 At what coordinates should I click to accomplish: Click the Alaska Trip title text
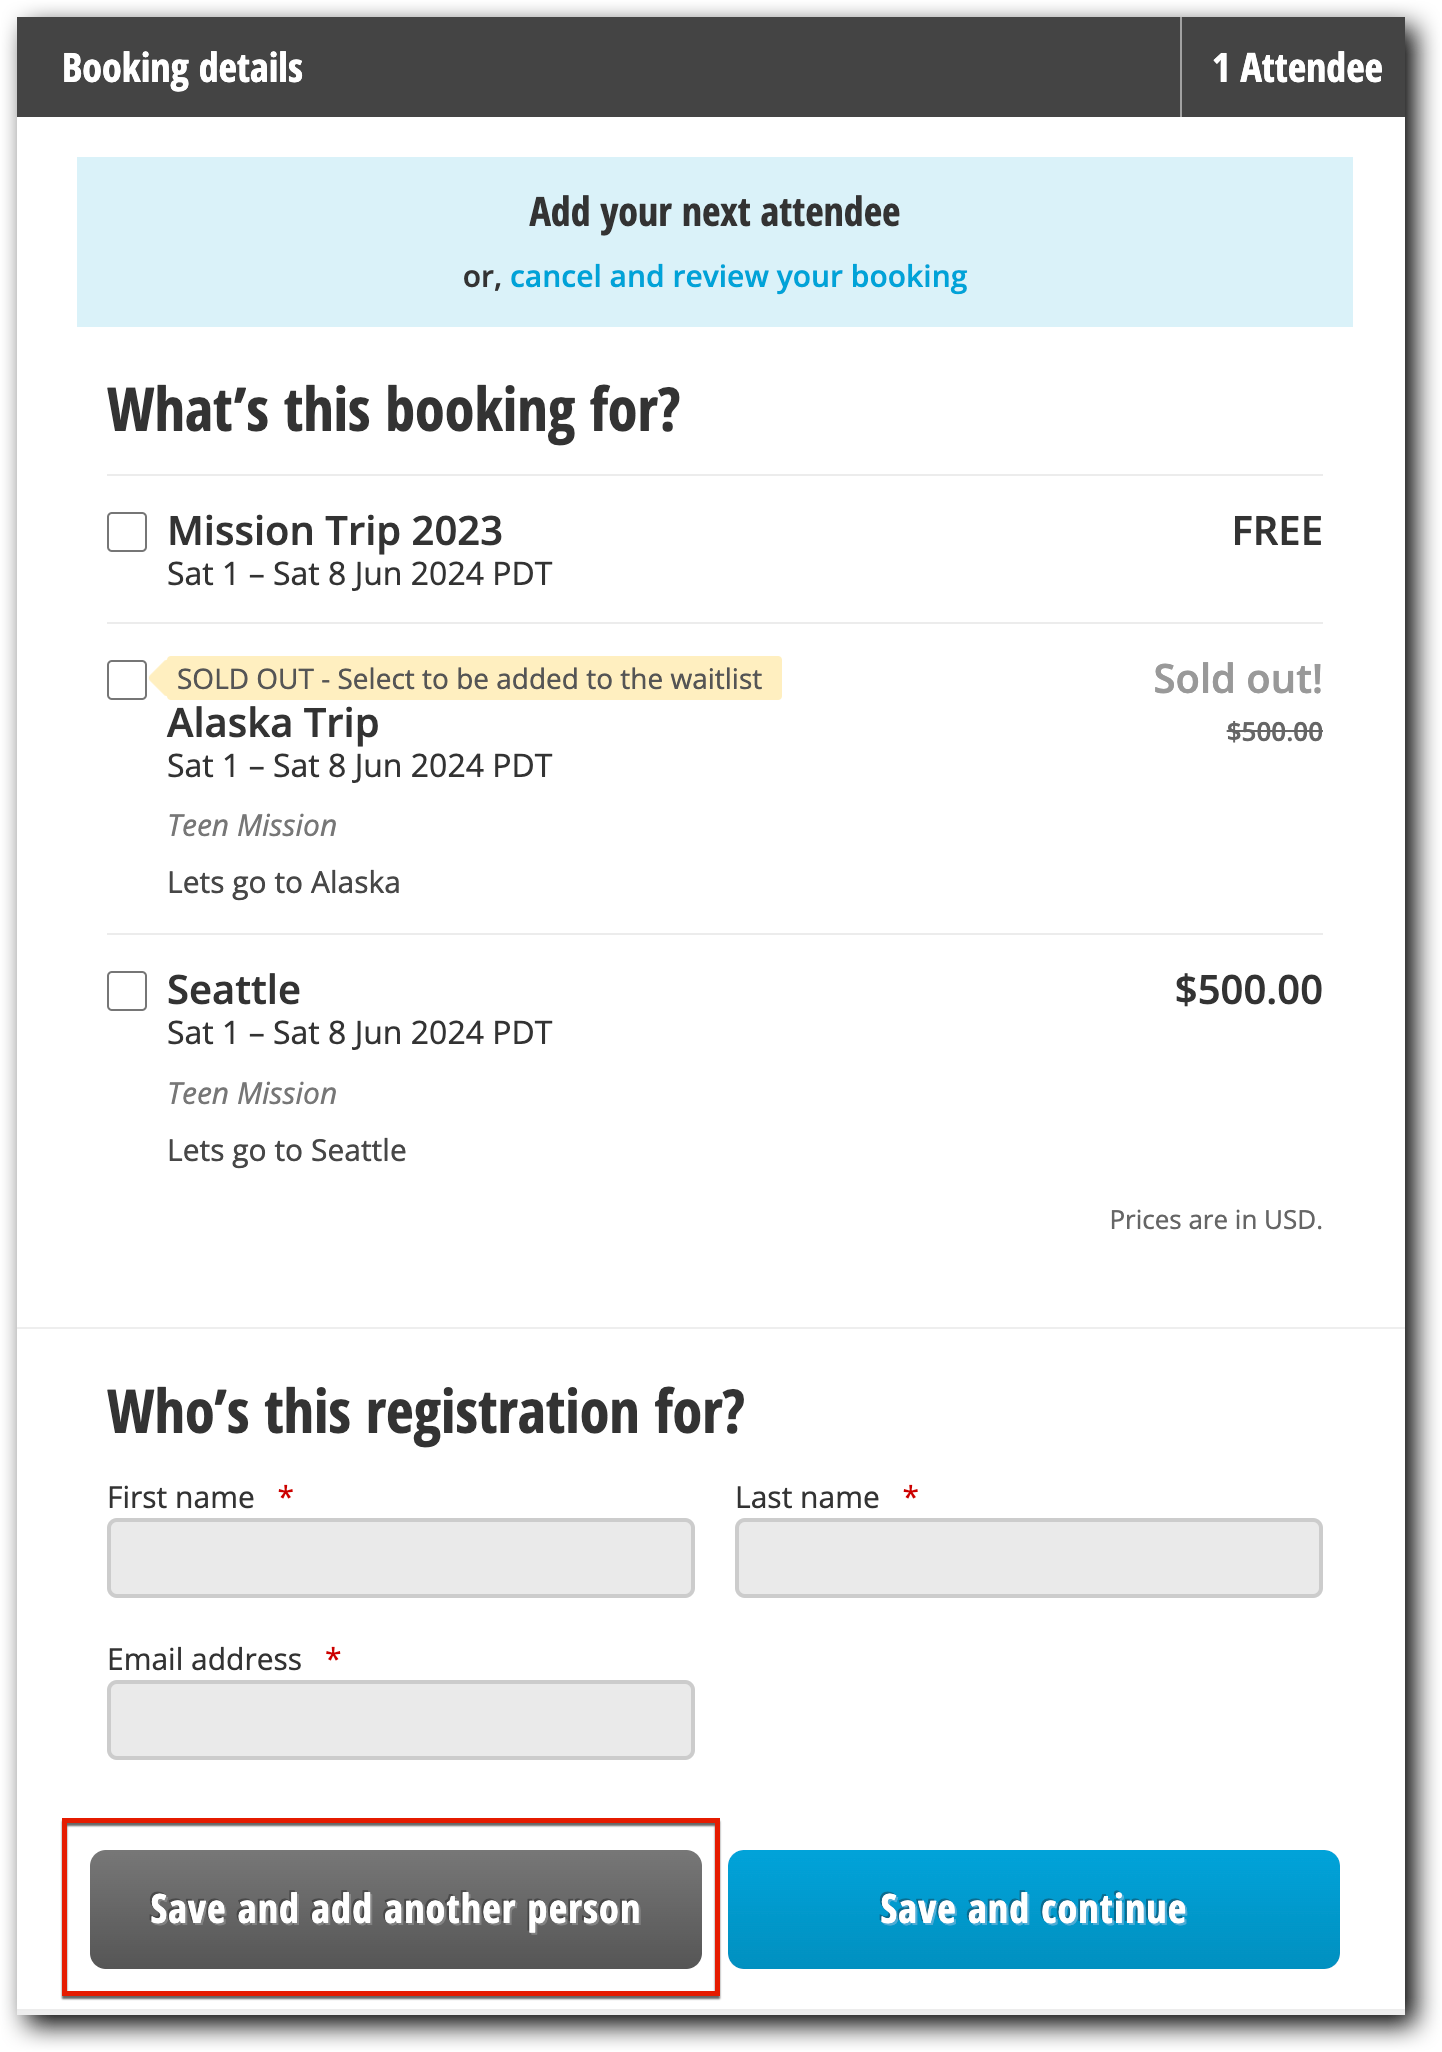[x=272, y=722]
